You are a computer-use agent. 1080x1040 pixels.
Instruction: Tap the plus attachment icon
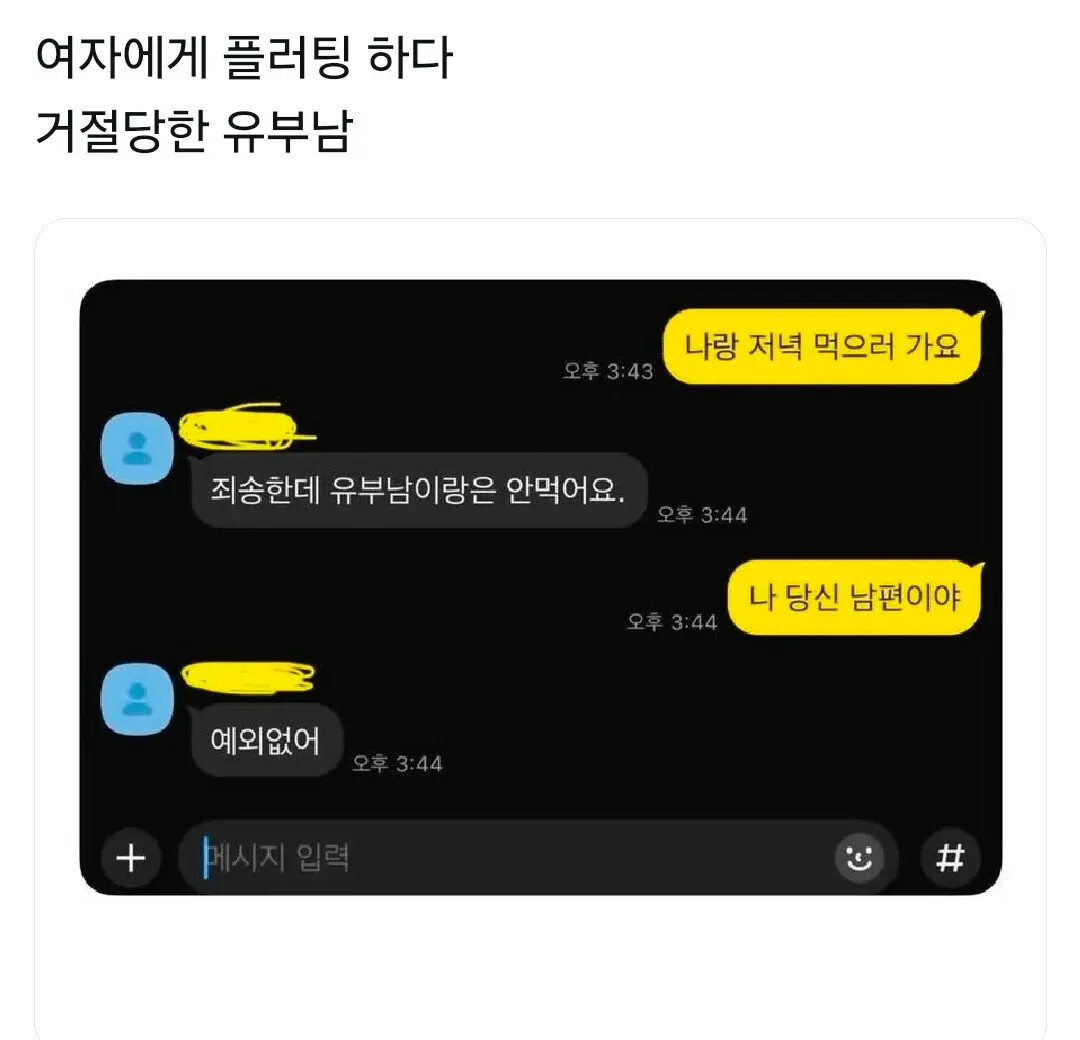pos(131,858)
